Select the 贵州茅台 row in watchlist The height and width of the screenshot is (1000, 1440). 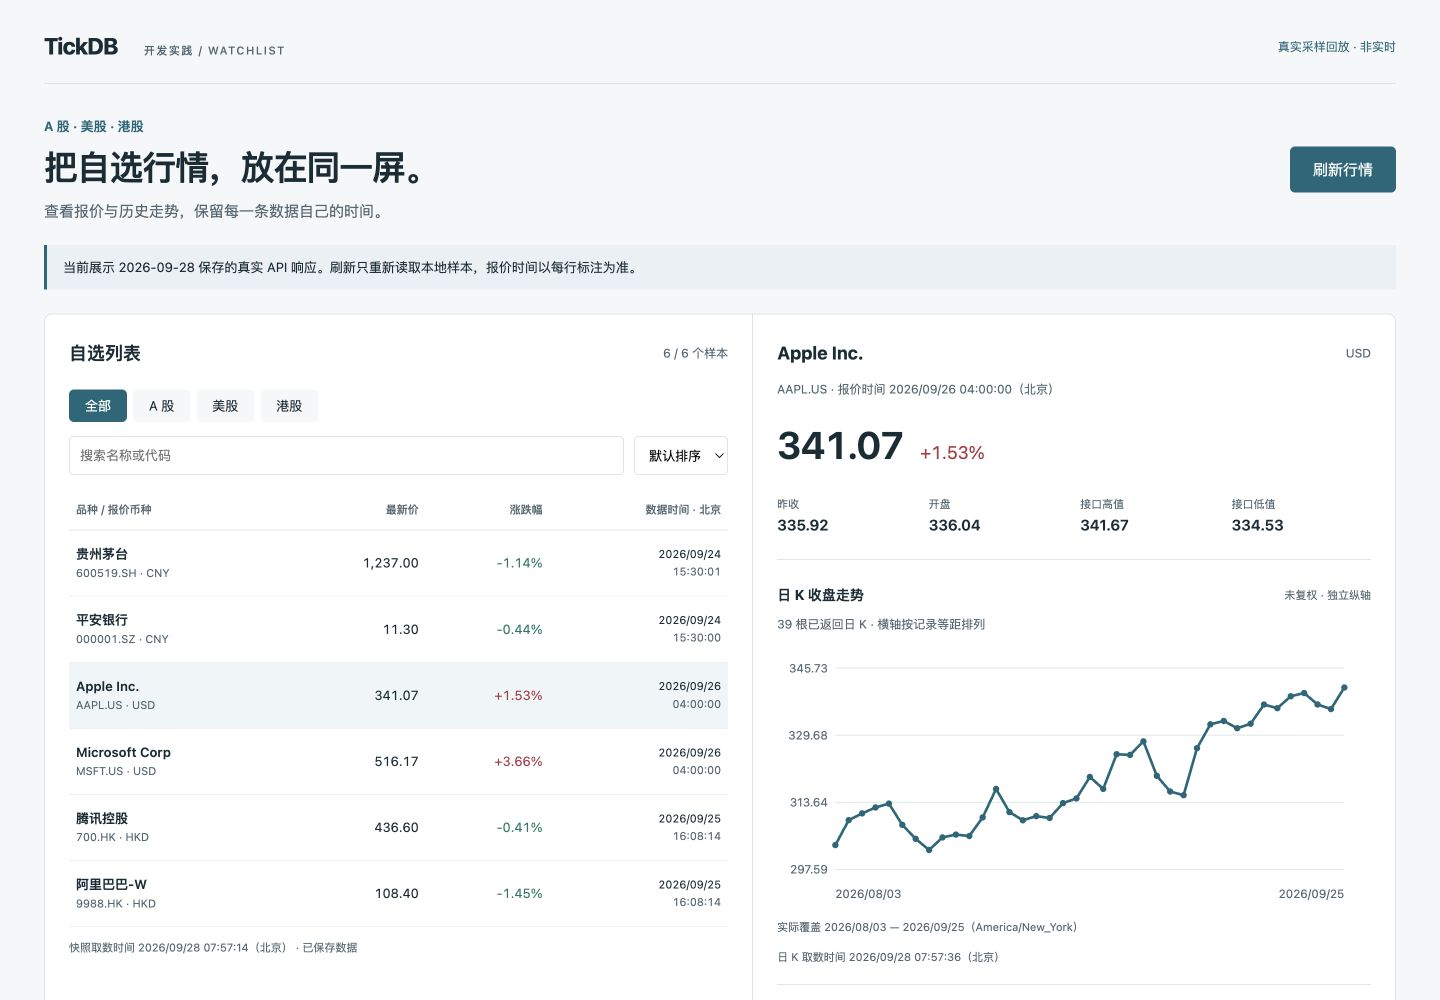(x=398, y=563)
